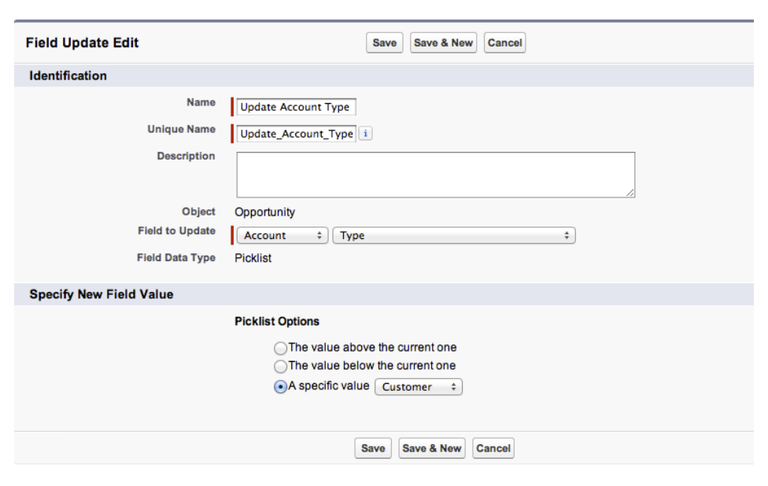
Task: Open the Account object dropdown
Action: (x=282, y=236)
